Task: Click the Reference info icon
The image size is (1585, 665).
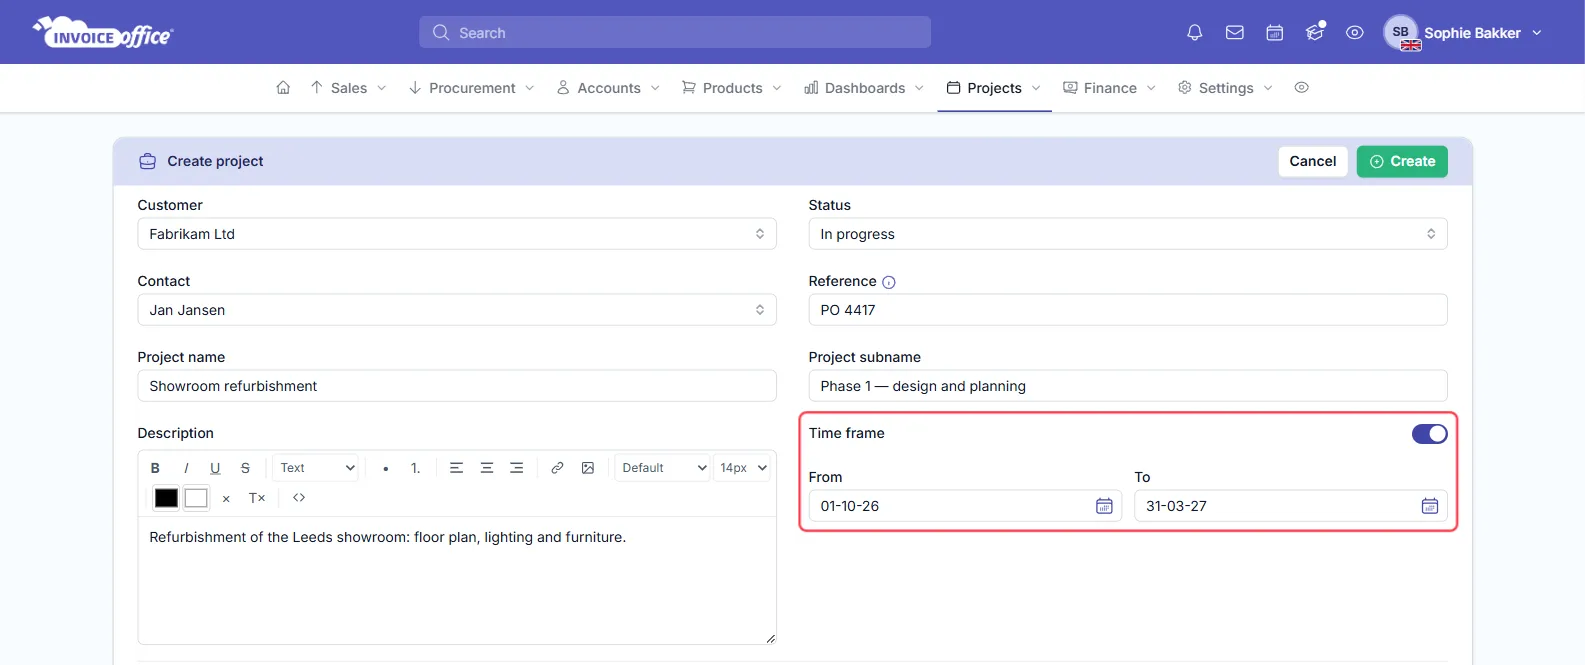Action: [x=889, y=282]
